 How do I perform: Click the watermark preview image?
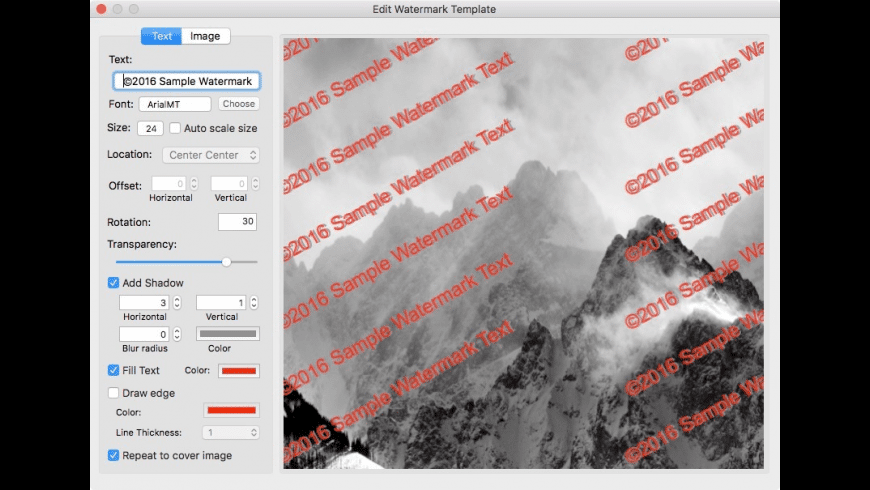click(x=524, y=253)
